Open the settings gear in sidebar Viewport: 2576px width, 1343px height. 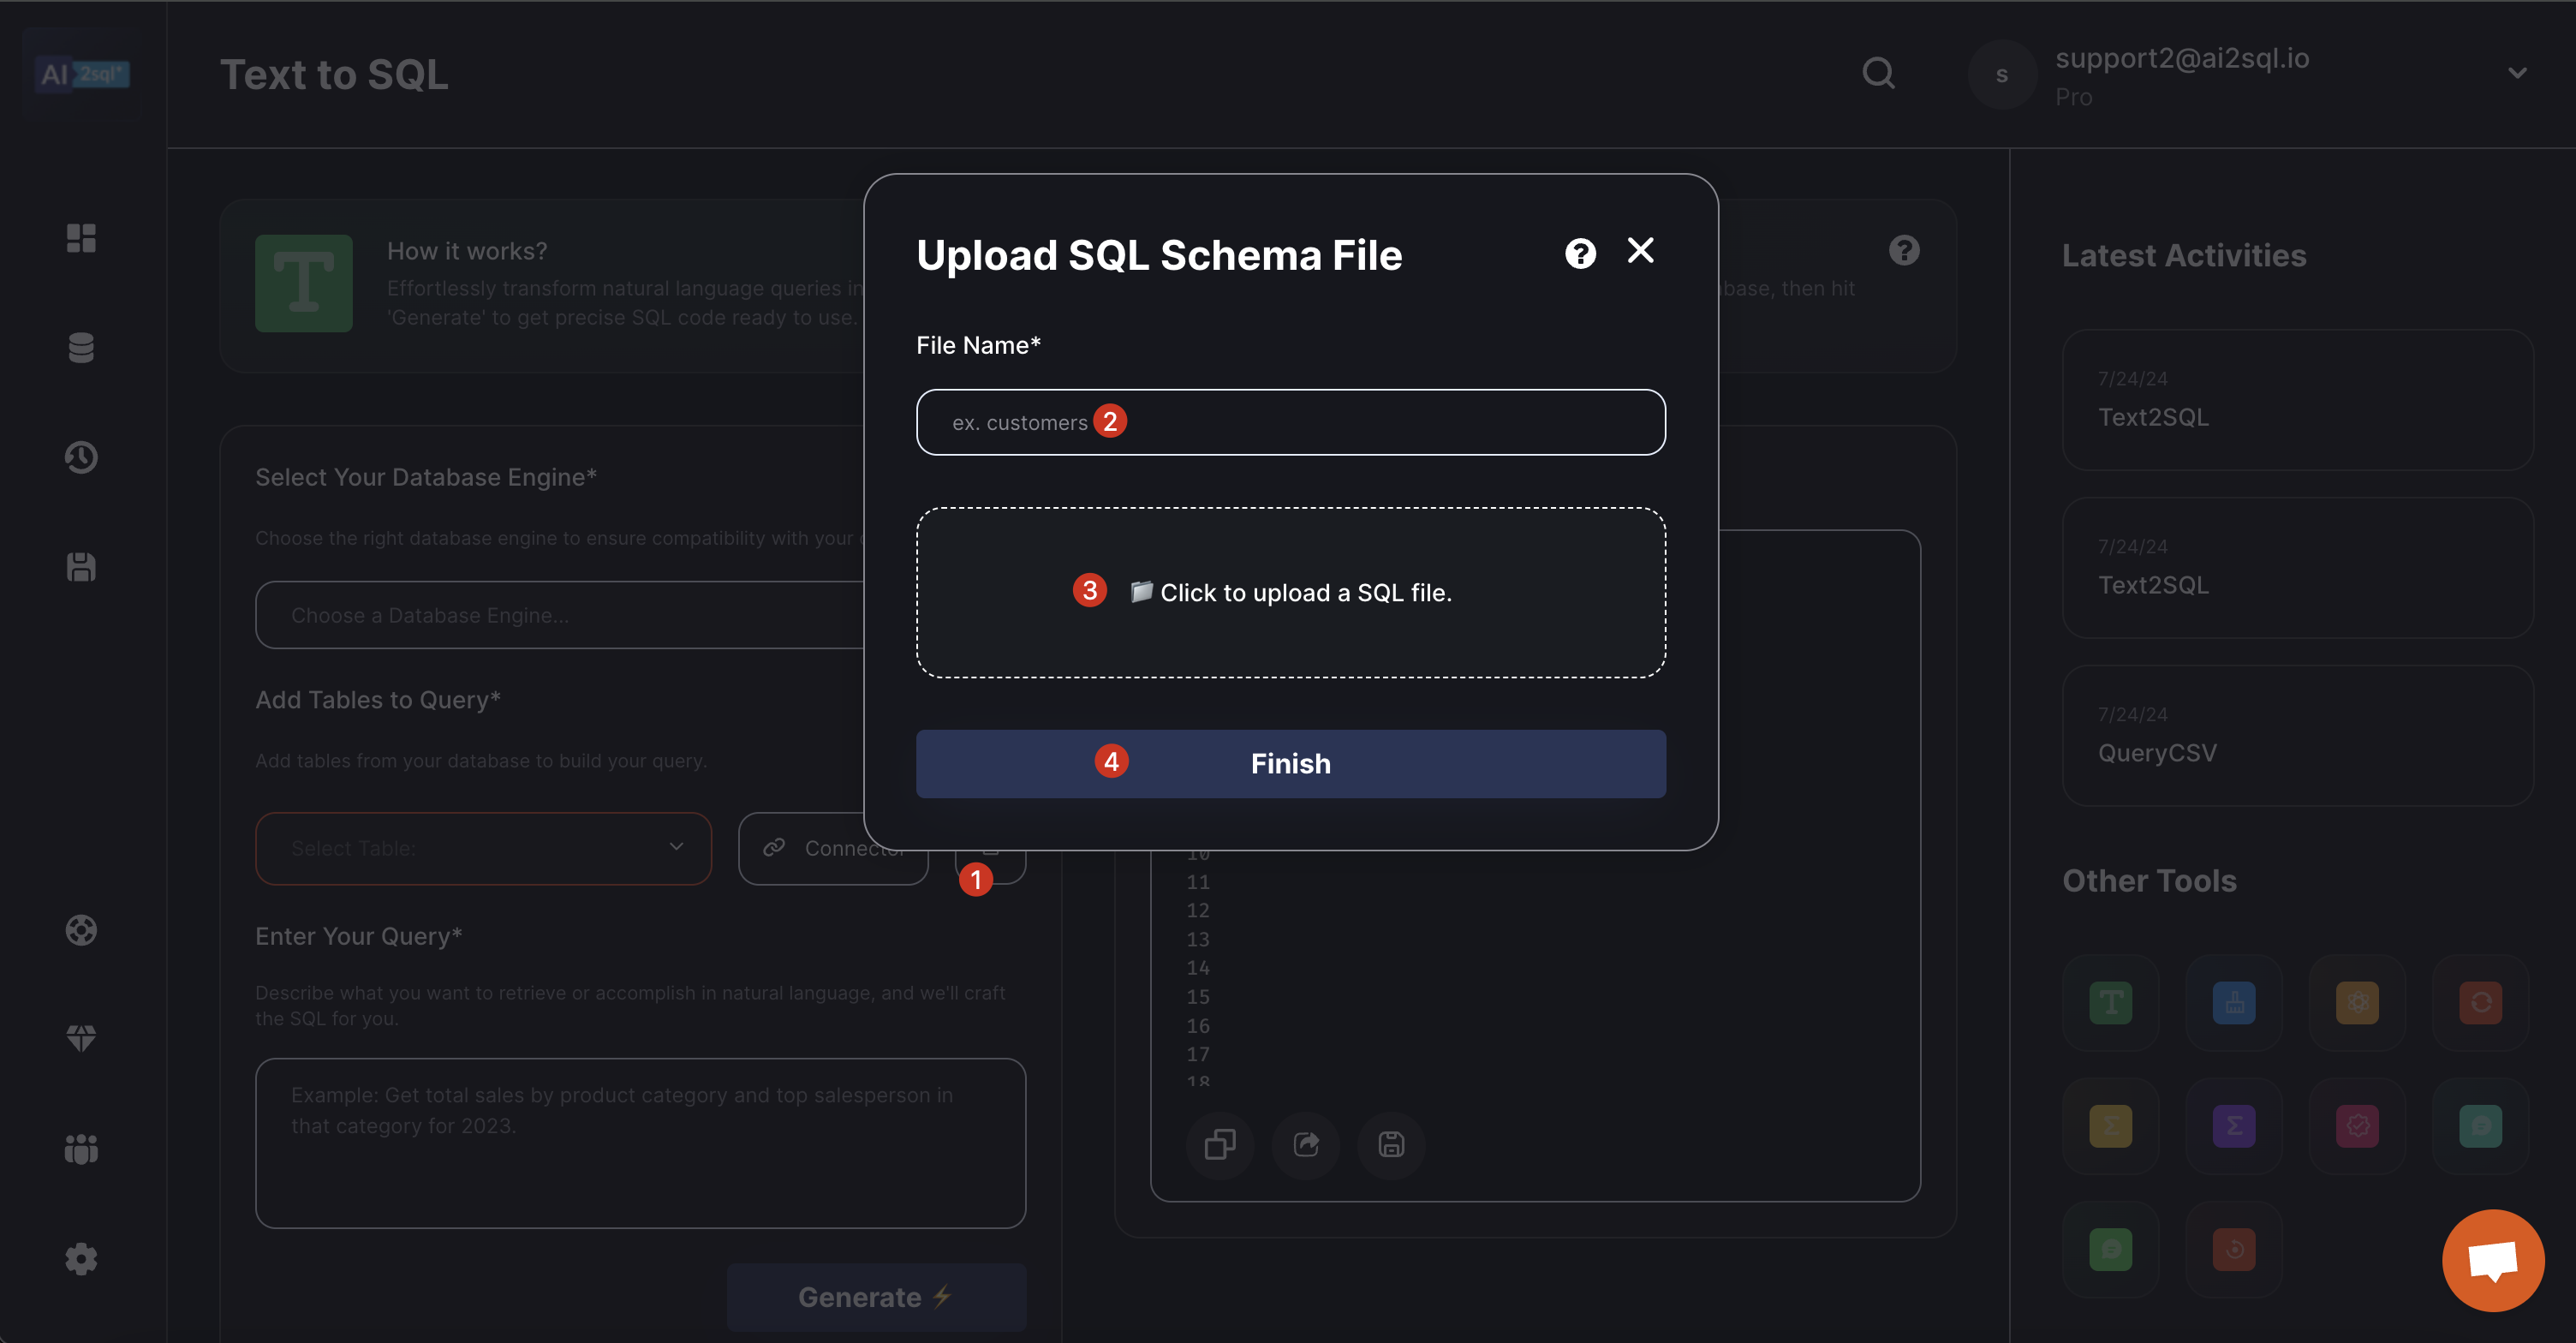81,1259
